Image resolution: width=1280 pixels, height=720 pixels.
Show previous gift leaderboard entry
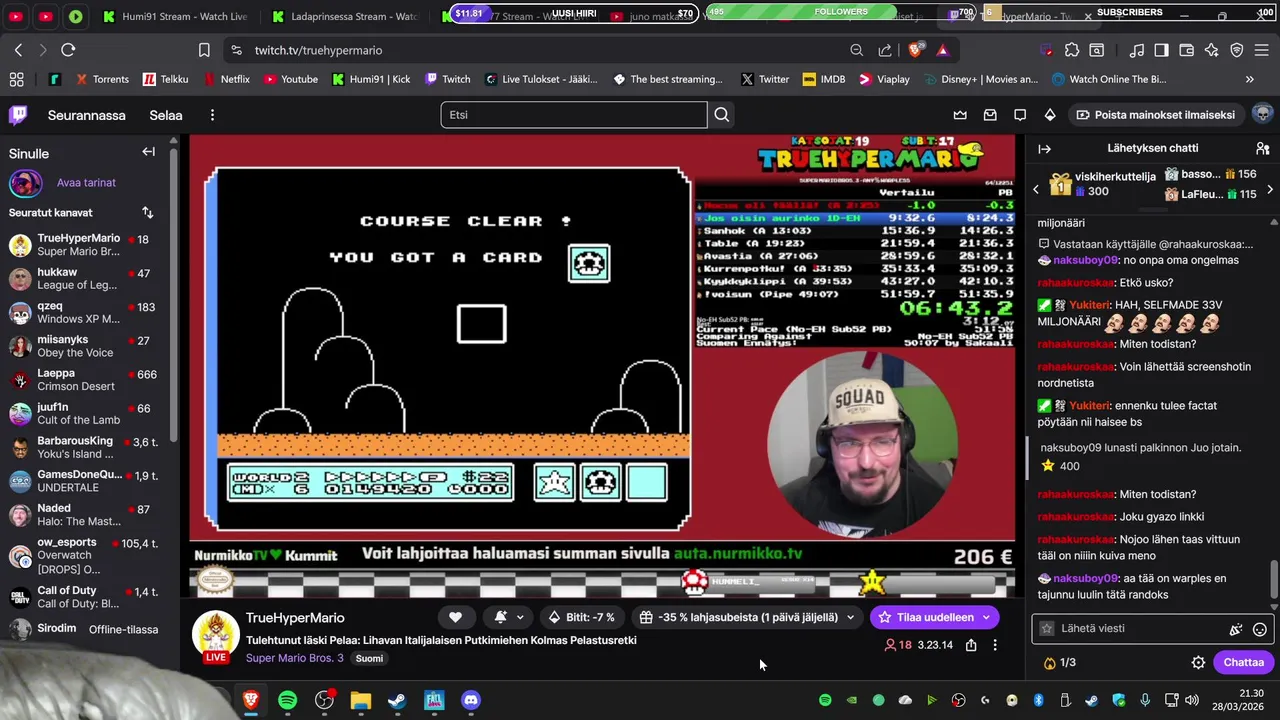coord(1036,189)
